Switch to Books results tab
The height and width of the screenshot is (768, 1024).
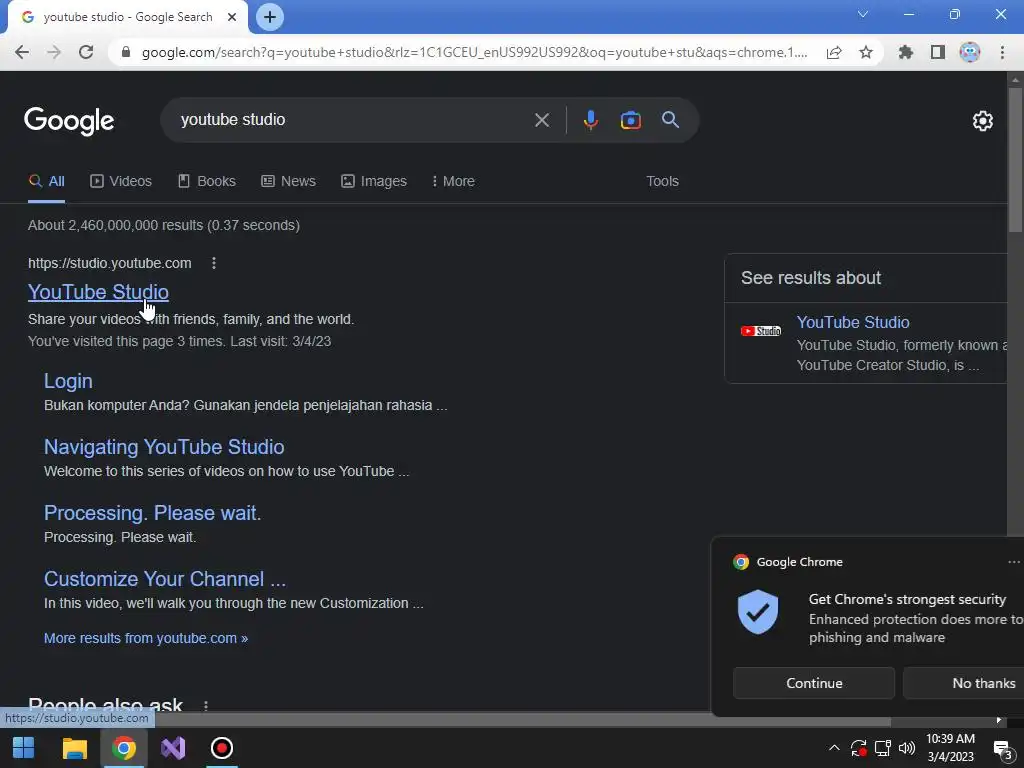pyautogui.click(x=206, y=182)
